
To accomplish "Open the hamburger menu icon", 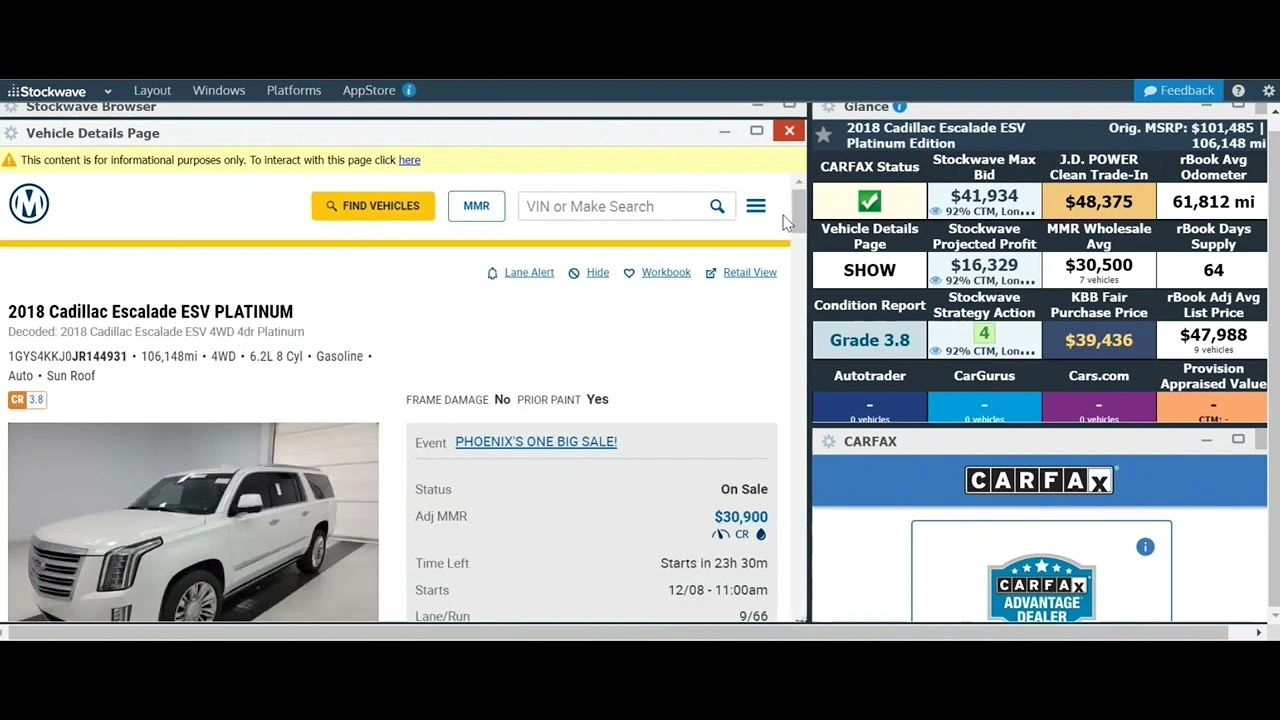I will 756,206.
